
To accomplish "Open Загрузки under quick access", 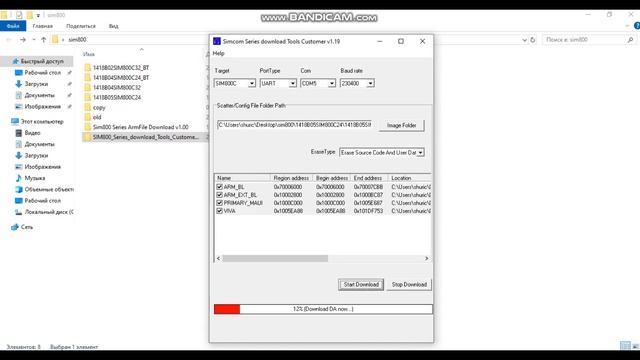I will click(x=36, y=84).
